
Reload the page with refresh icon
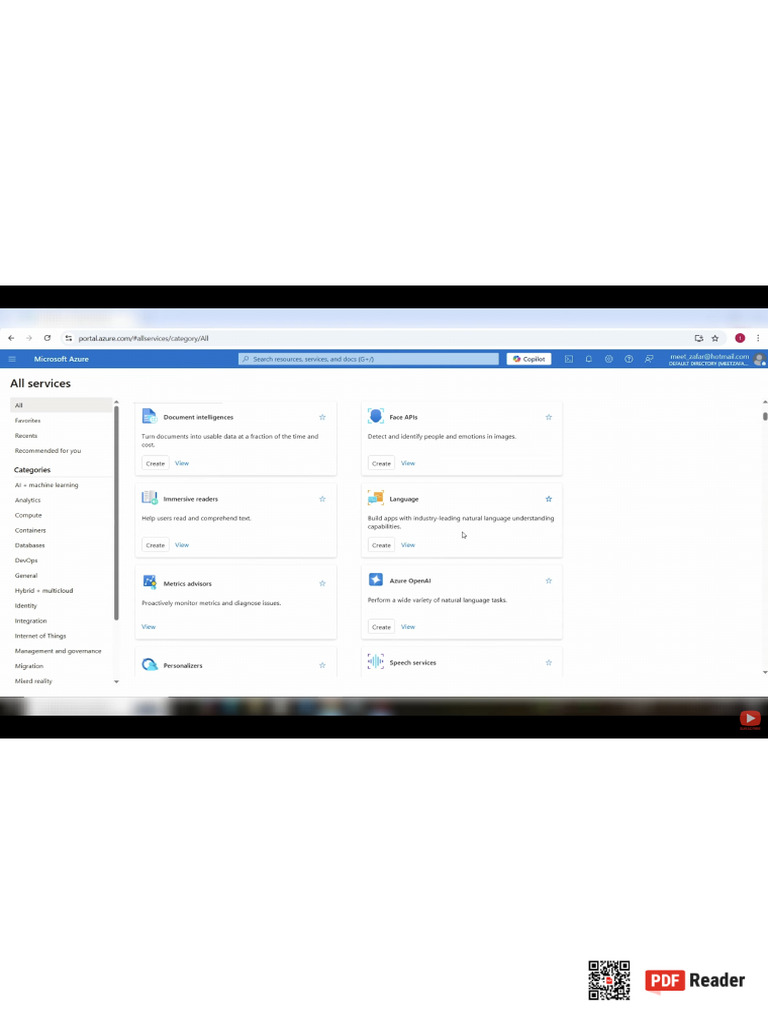click(47, 338)
